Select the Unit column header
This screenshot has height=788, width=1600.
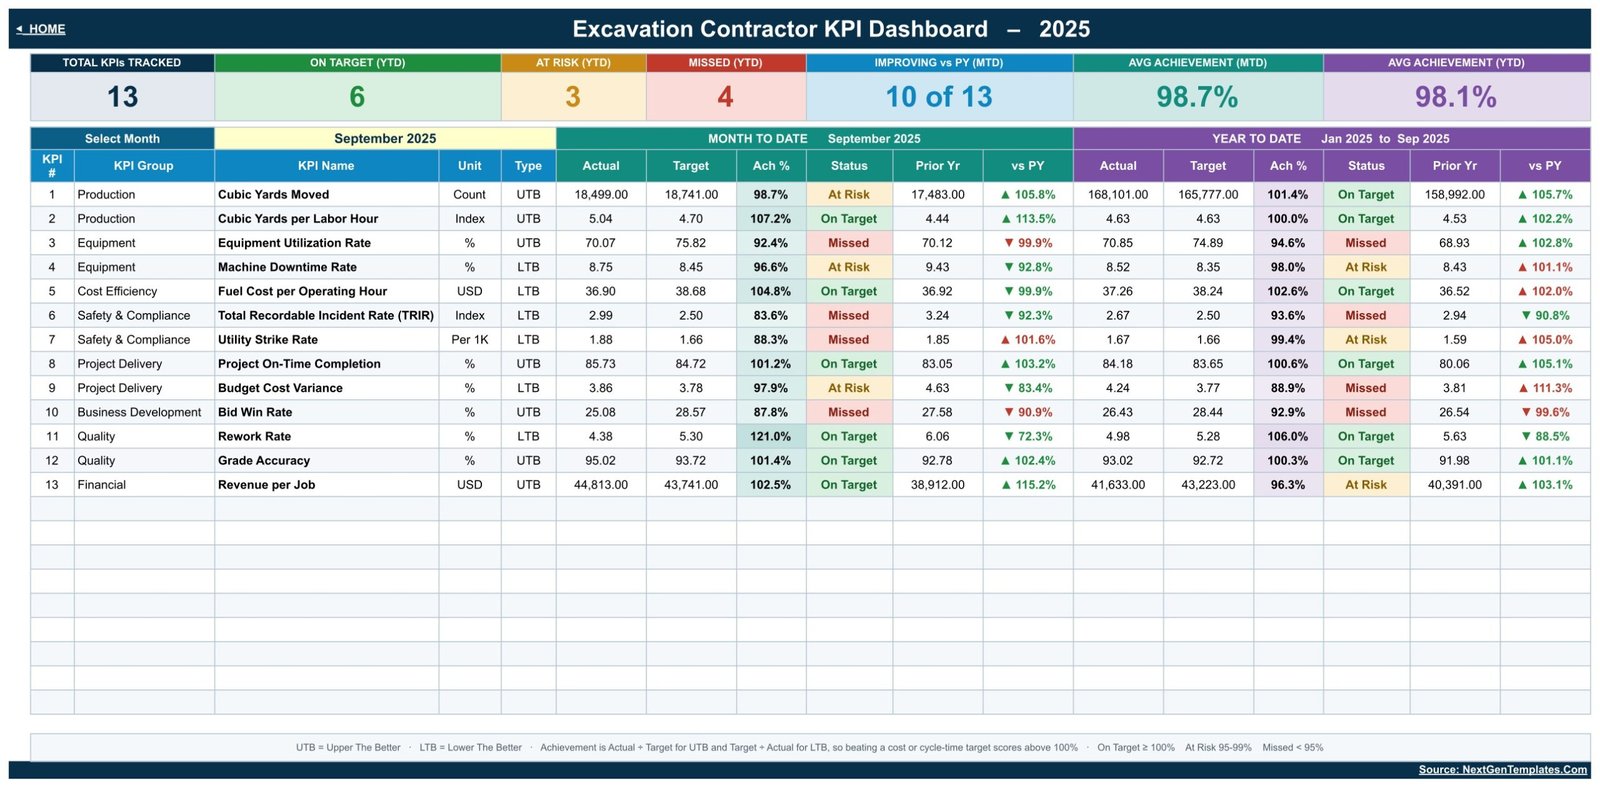470,166
